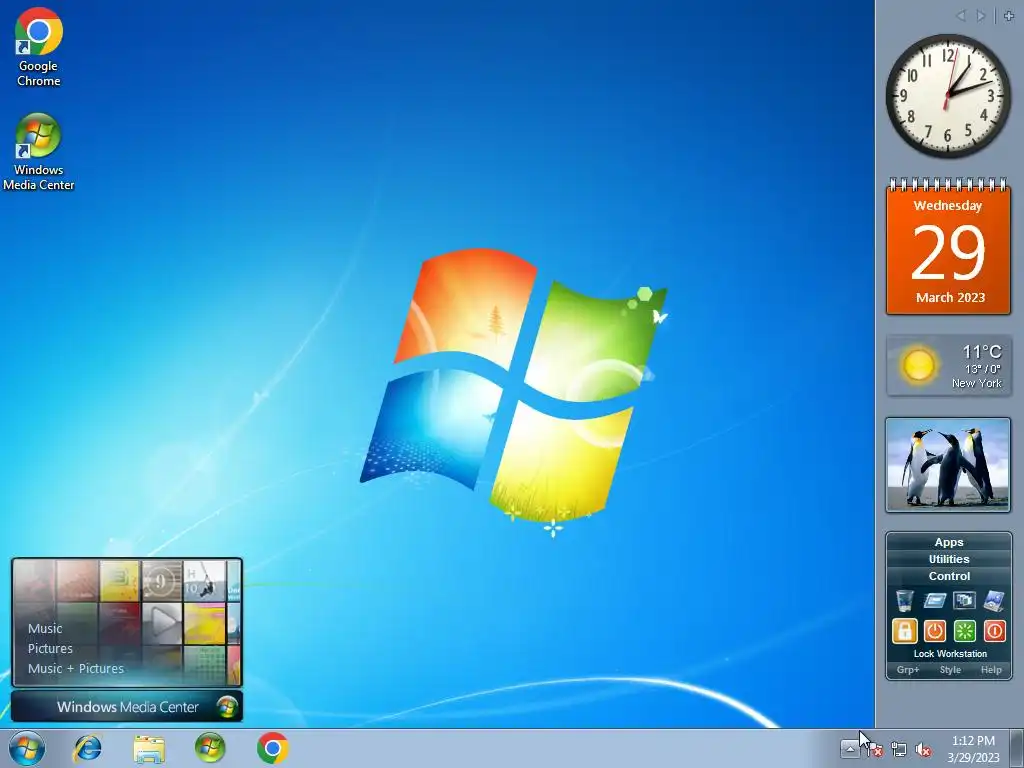Show hidden tray icons arrow
The image size is (1024, 768).
(850, 748)
